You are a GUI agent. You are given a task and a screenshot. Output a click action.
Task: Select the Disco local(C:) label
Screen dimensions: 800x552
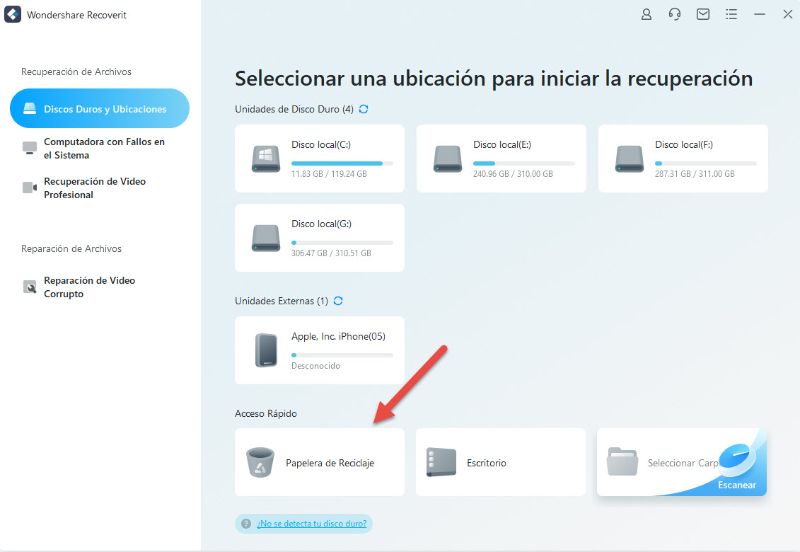tap(321, 144)
